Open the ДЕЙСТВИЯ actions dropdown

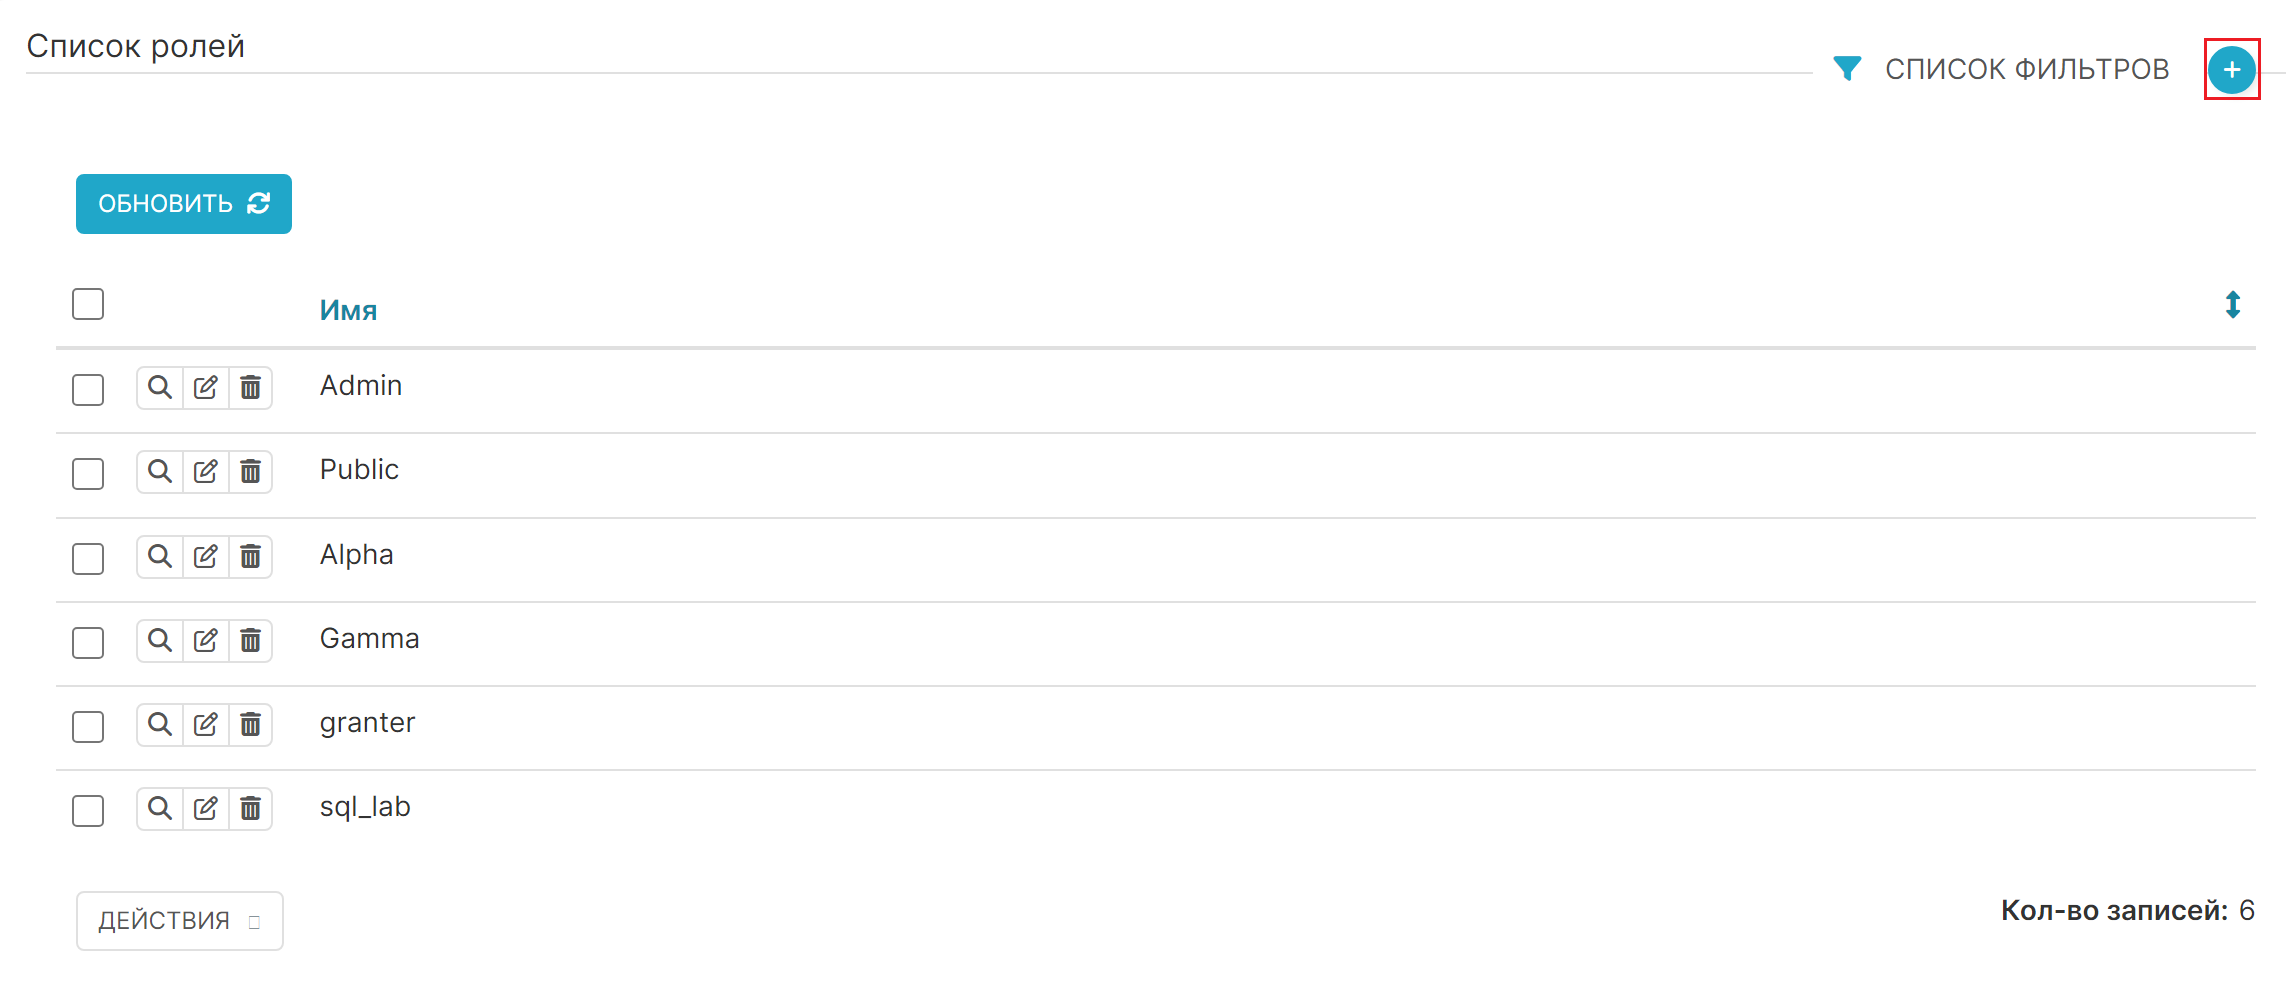pos(180,921)
